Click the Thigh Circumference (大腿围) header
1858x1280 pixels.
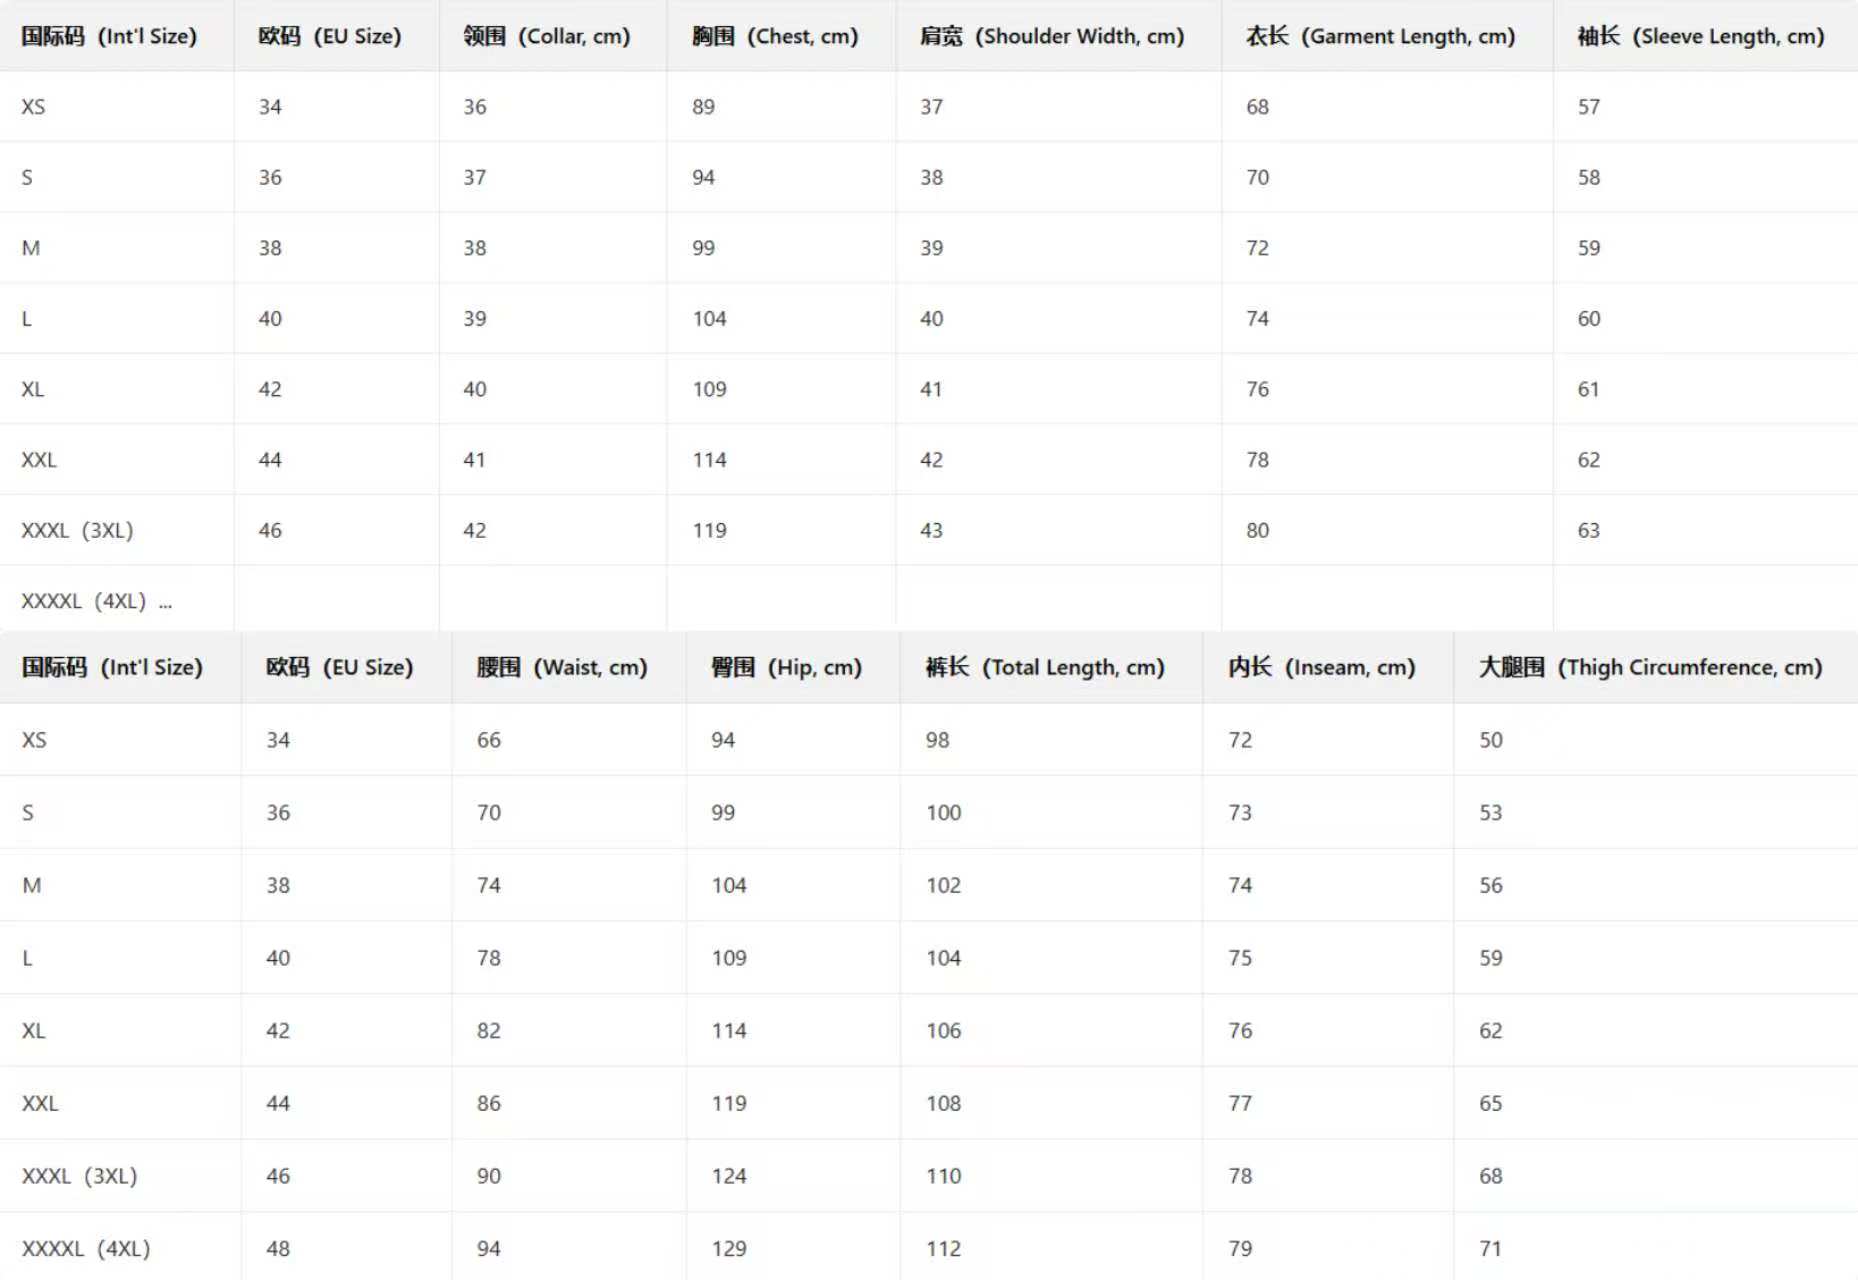point(1650,667)
